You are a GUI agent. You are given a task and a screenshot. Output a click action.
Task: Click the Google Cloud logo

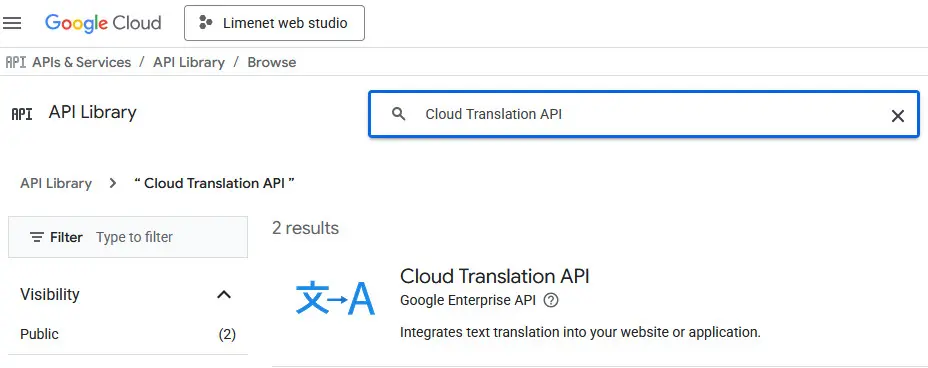tap(103, 23)
